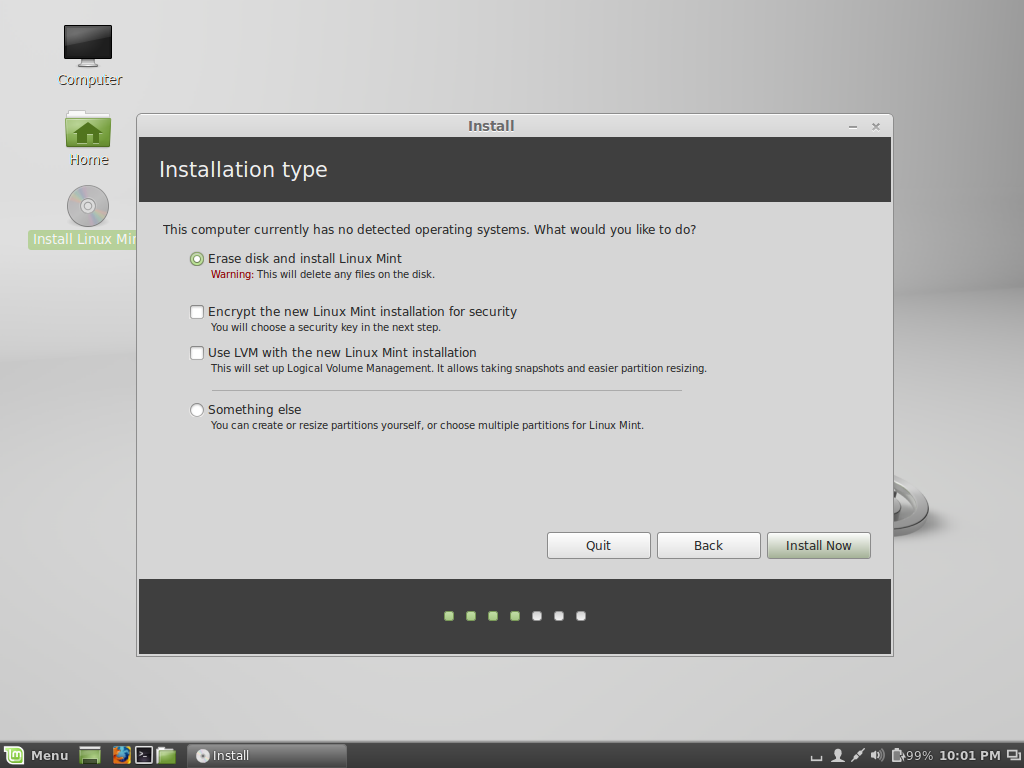Open the file manager panel launcher
This screenshot has height=768, width=1024.
point(166,756)
